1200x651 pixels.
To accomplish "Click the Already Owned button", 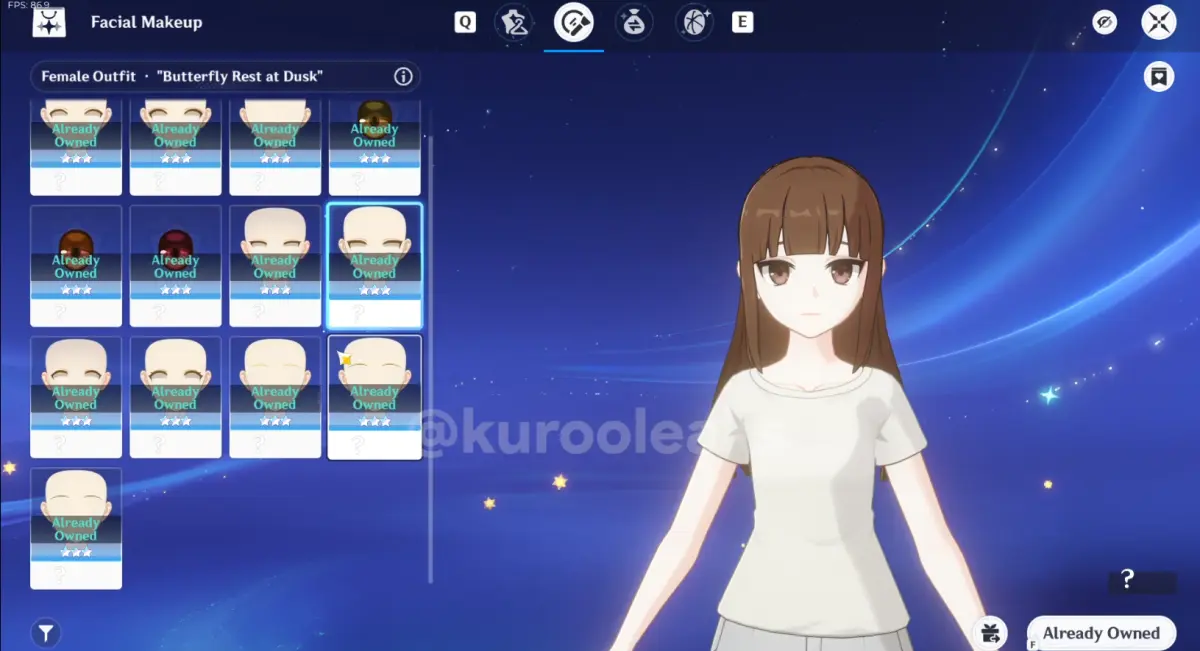I will 1101,633.
